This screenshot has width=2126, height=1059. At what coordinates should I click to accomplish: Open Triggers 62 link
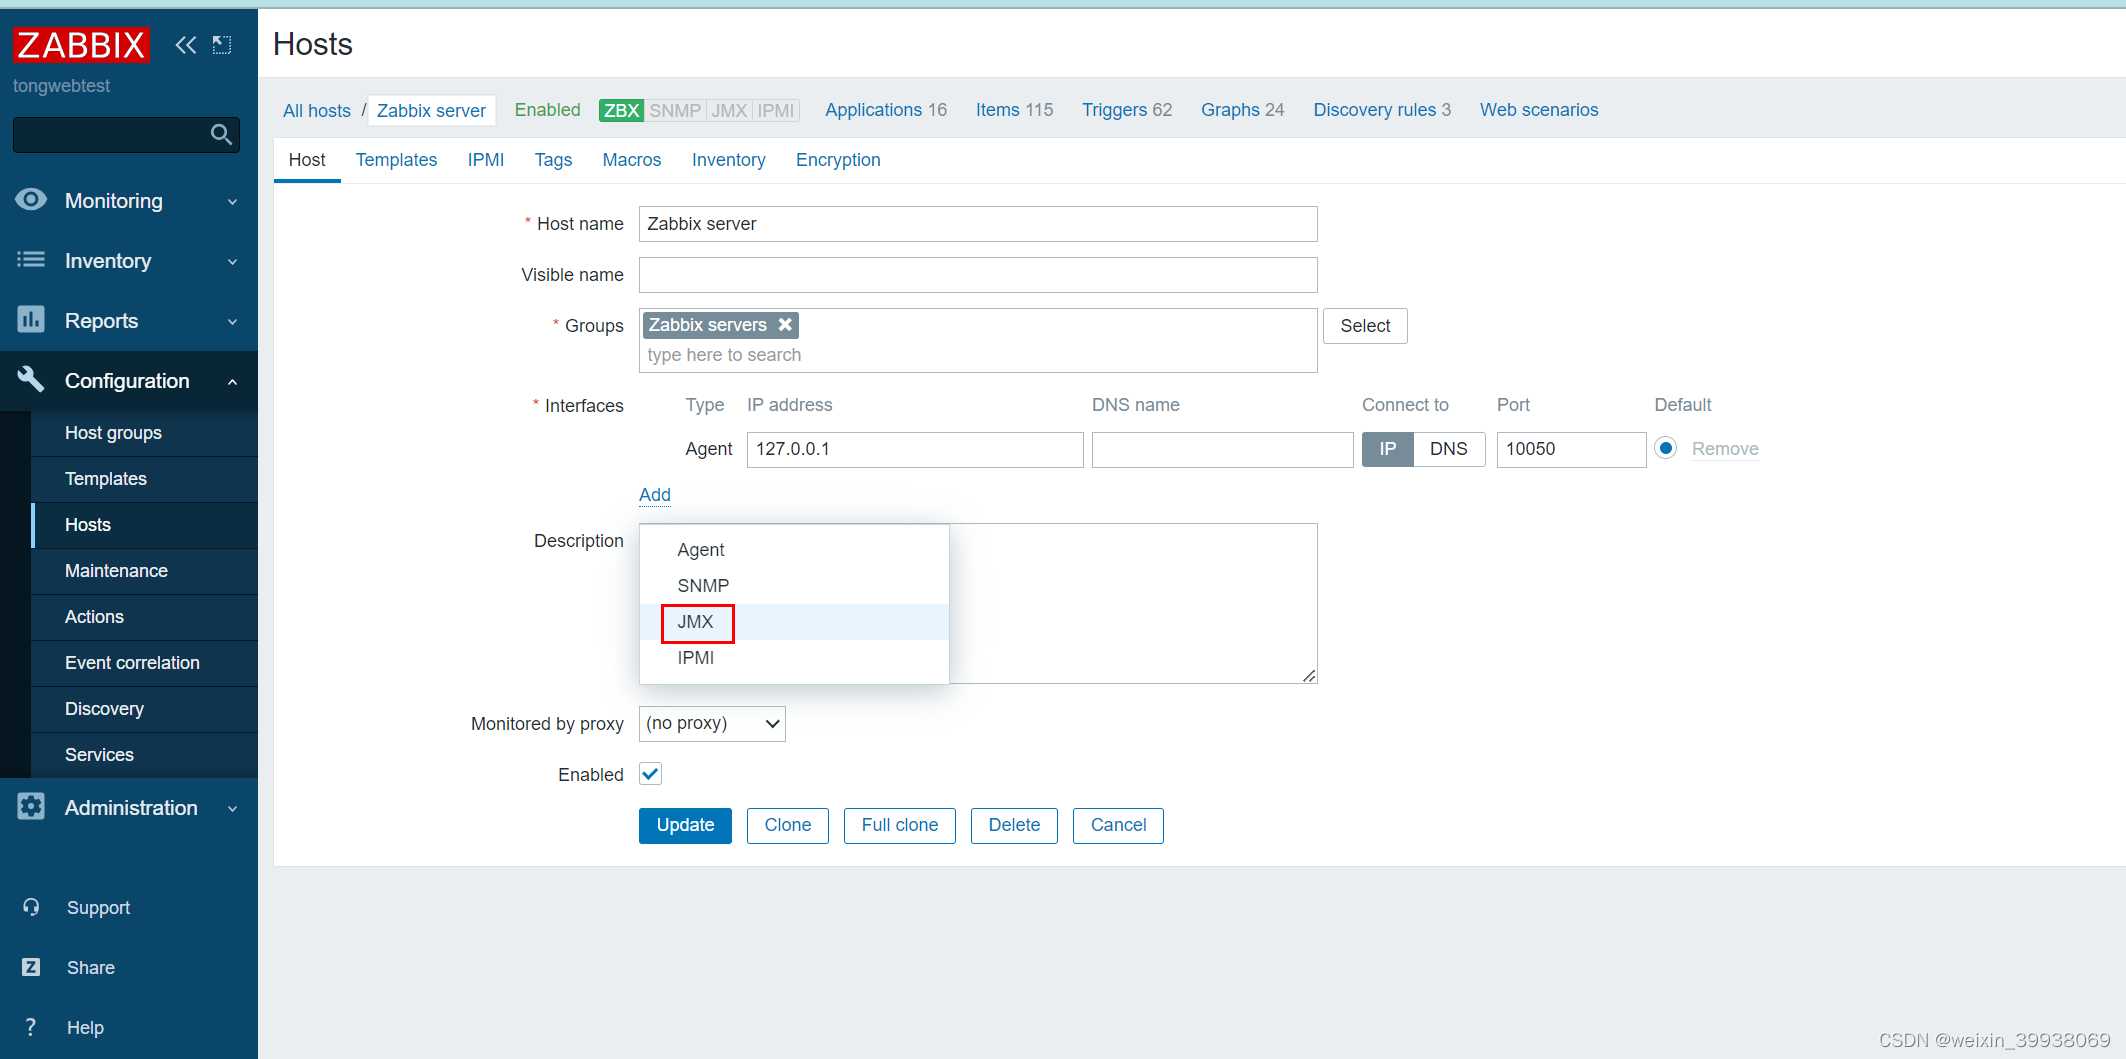pos(1127,110)
